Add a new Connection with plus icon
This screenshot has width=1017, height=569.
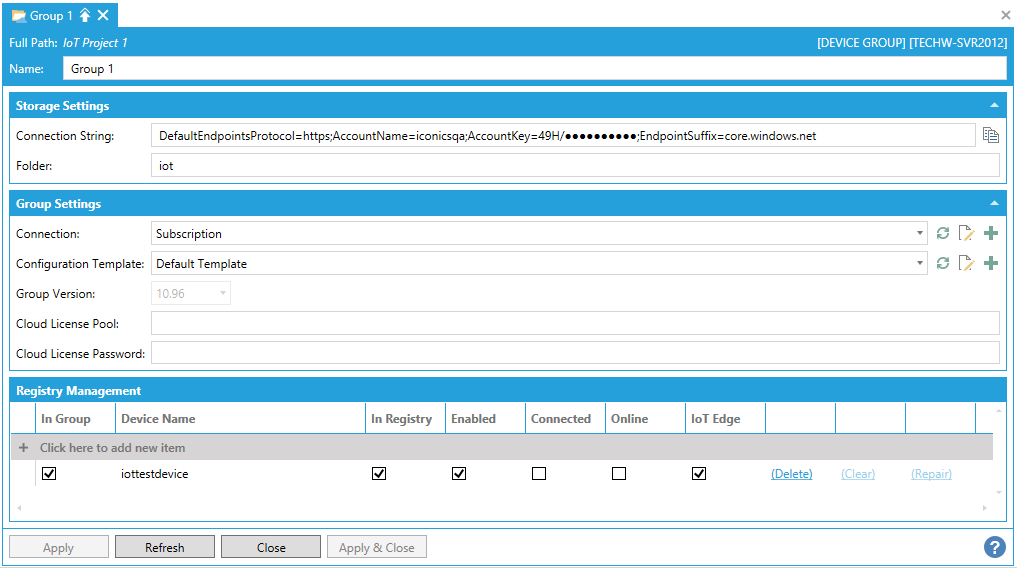click(991, 234)
